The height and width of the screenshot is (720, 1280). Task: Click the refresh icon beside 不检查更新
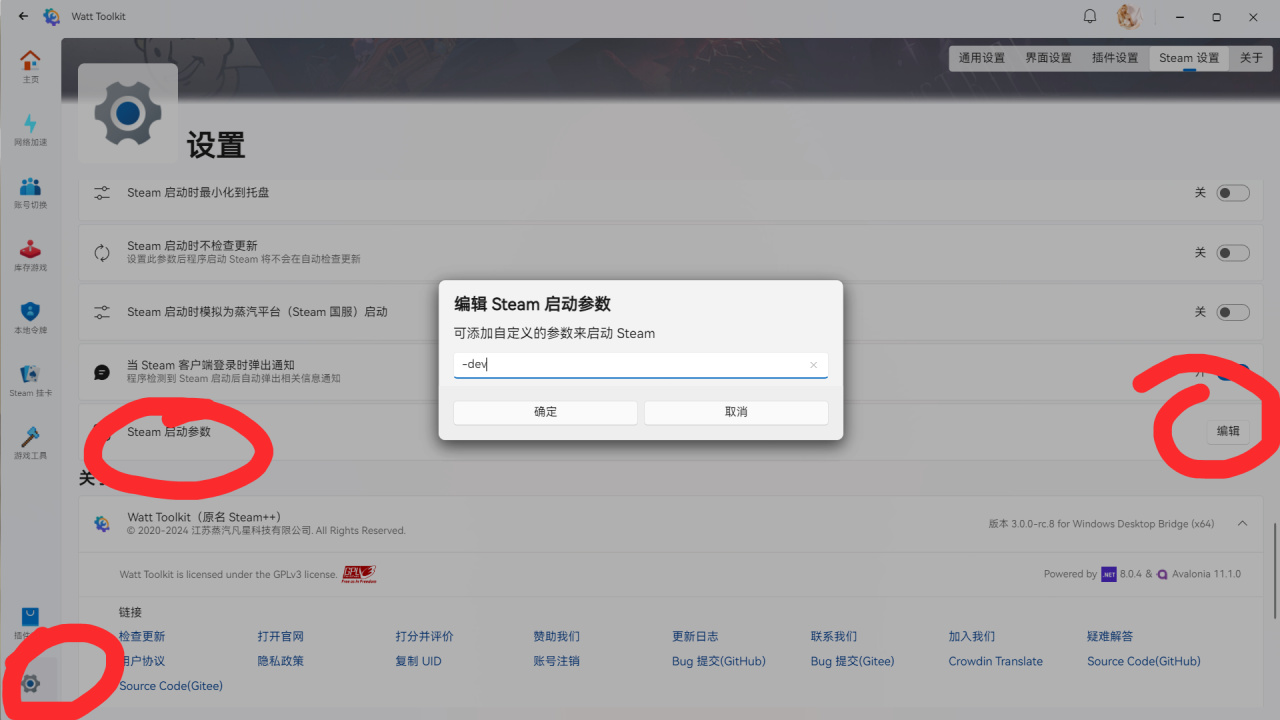pos(102,252)
